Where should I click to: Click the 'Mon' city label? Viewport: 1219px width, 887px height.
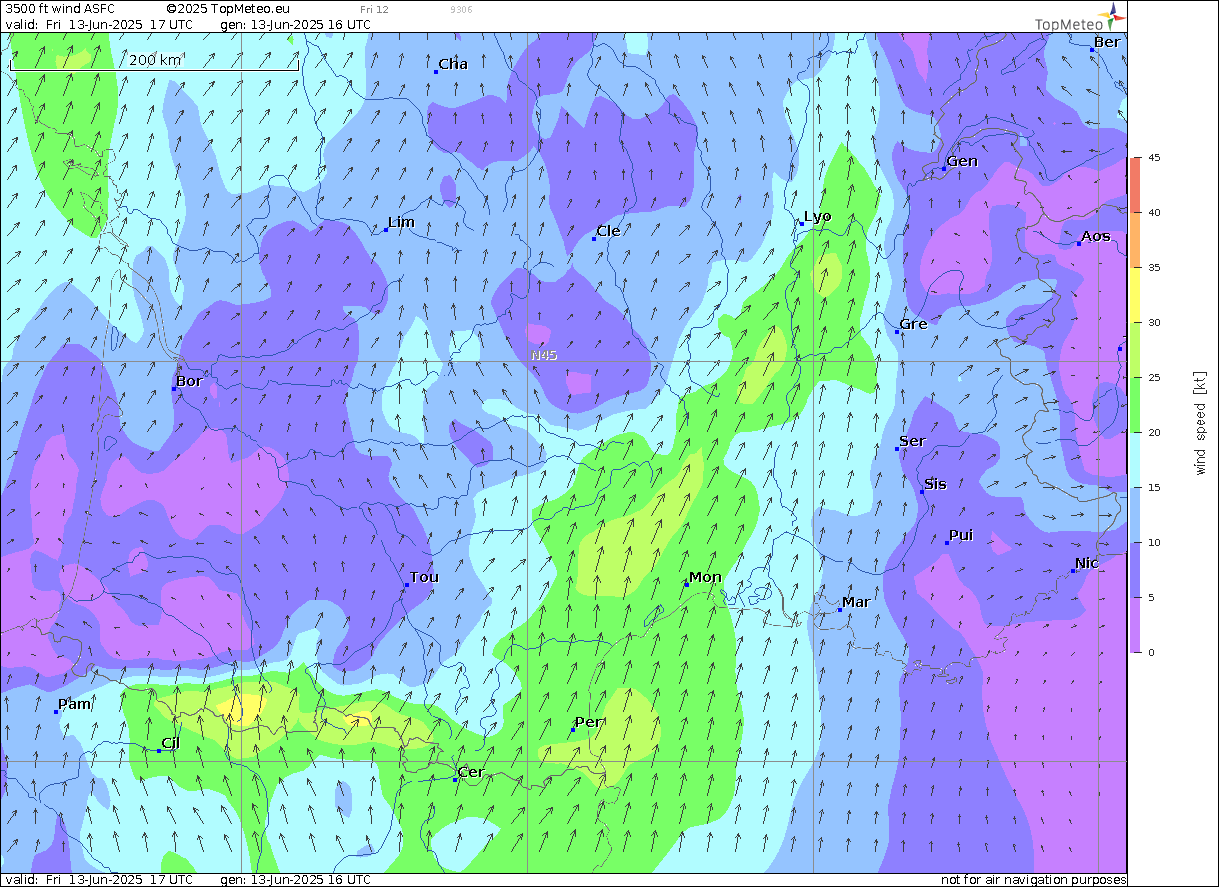point(705,577)
